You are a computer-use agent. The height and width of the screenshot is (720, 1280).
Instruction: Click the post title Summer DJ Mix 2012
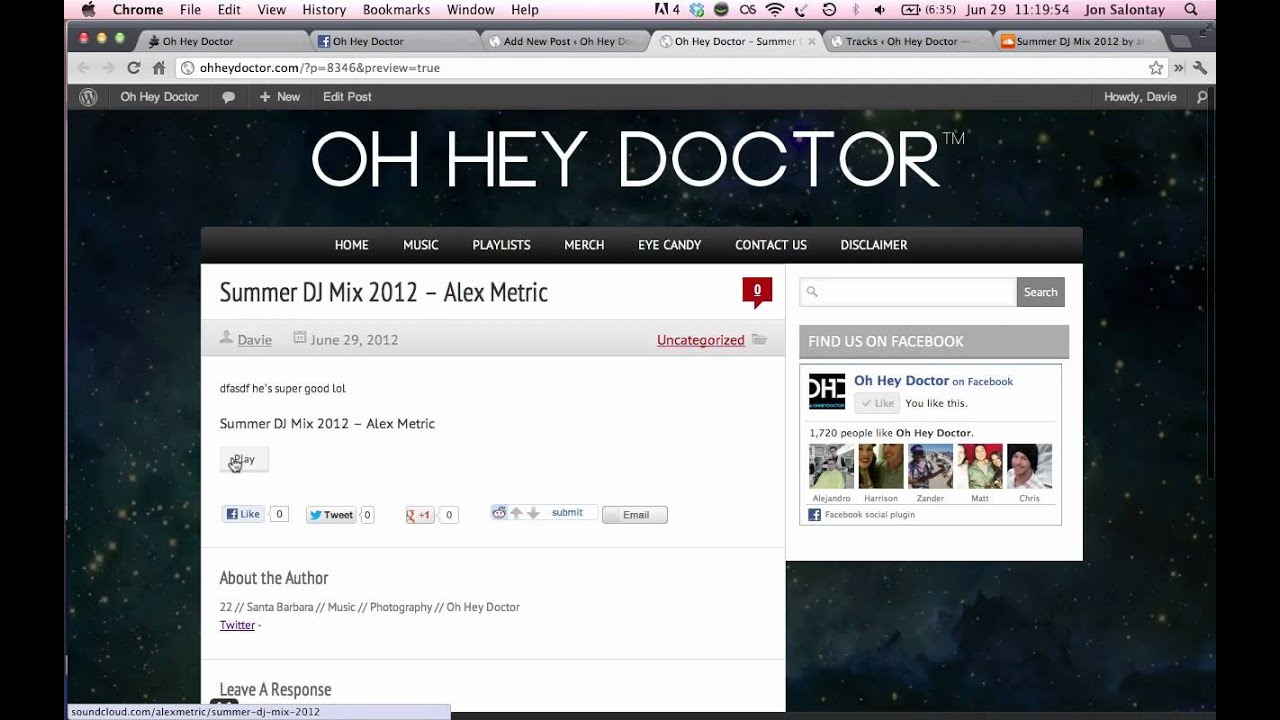click(x=384, y=293)
